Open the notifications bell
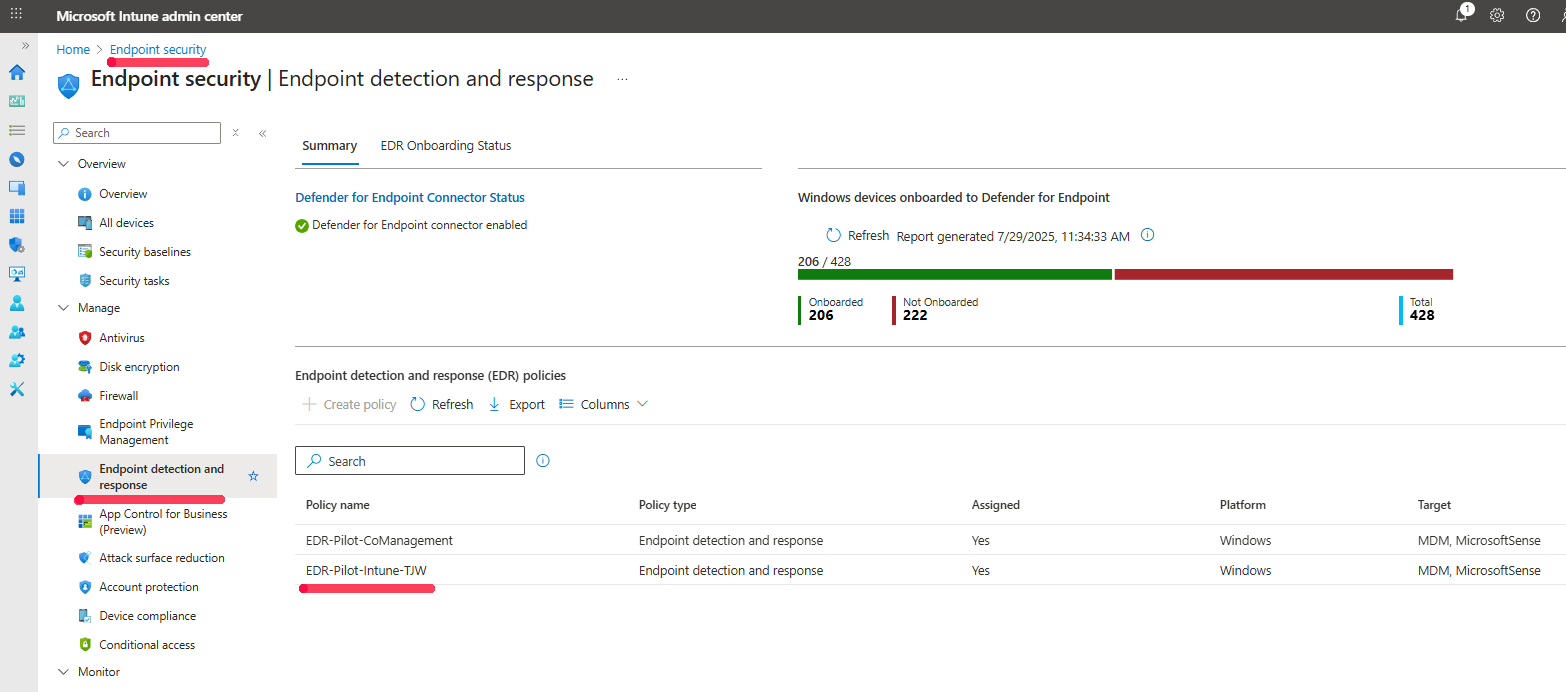The height and width of the screenshot is (692, 1566). tap(1462, 15)
